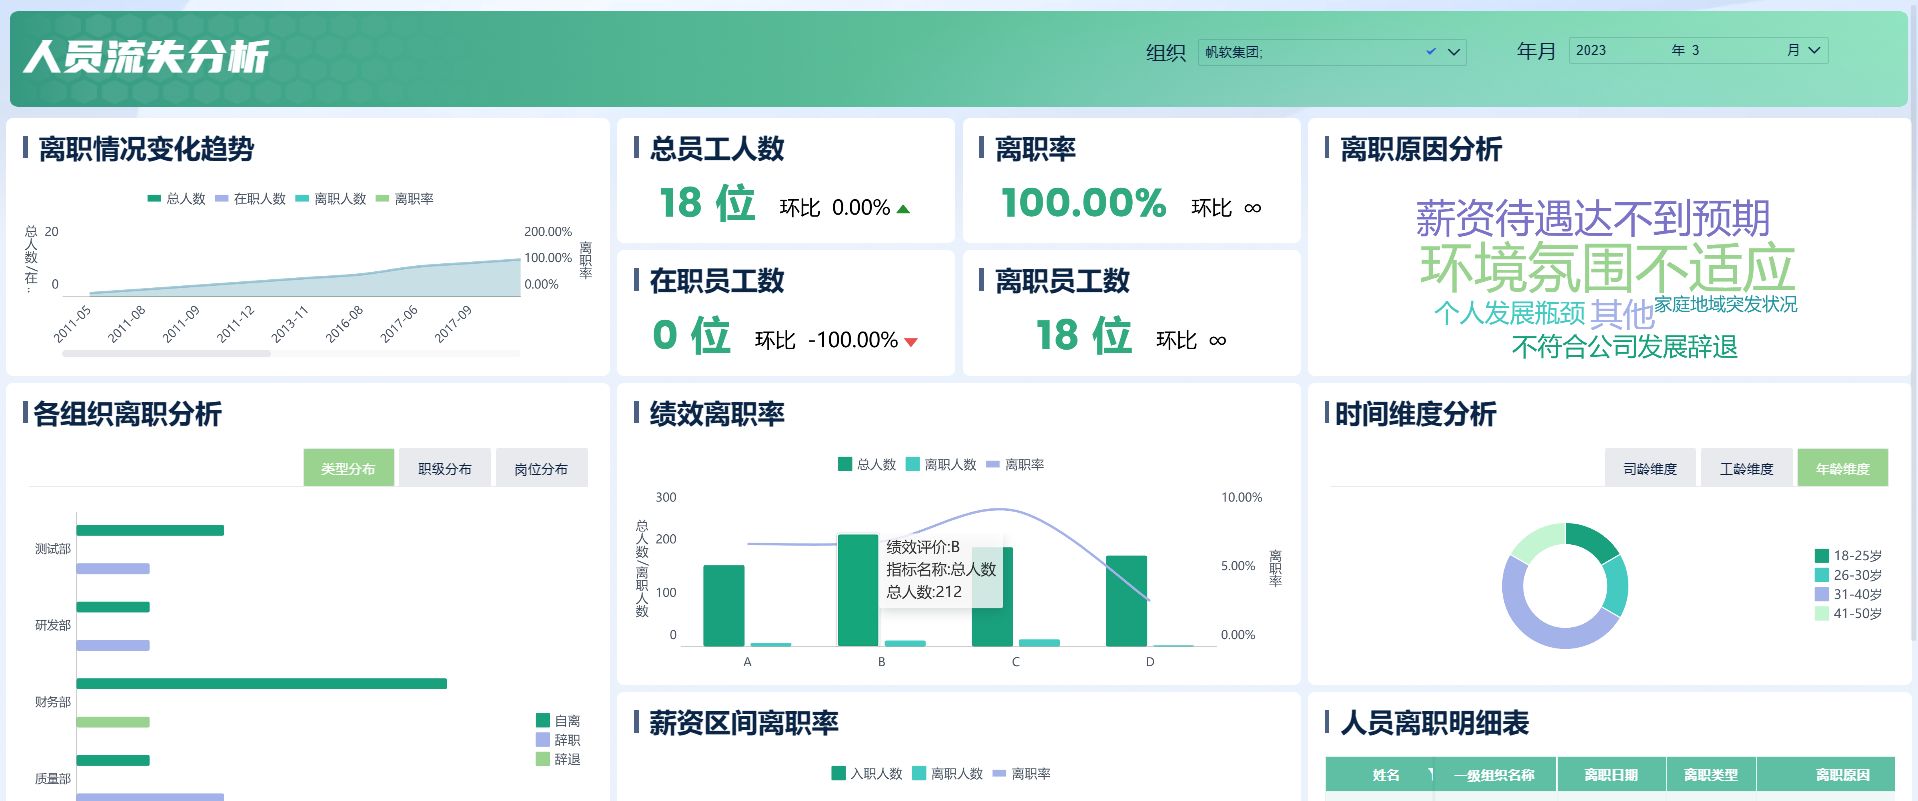Expand the 年月 date dropdown arrow

click(x=1814, y=50)
